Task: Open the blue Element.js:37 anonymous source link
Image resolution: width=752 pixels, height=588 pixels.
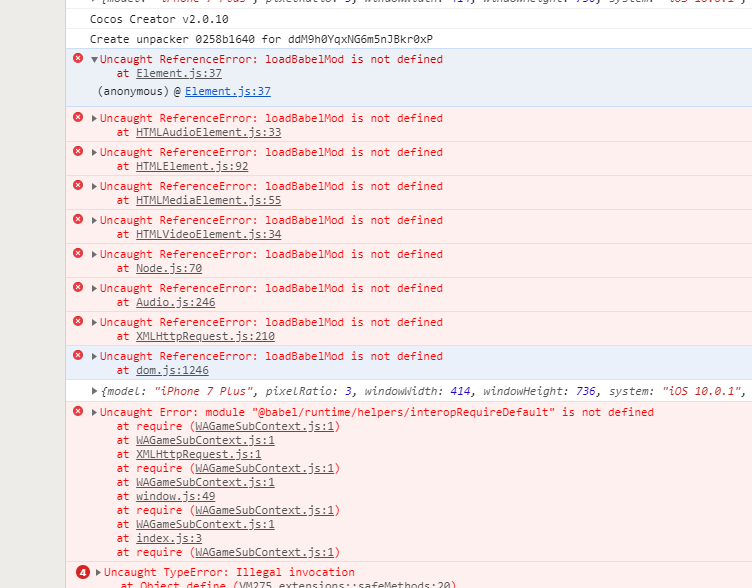Action: pyautogui.click(x=228, y=91)
